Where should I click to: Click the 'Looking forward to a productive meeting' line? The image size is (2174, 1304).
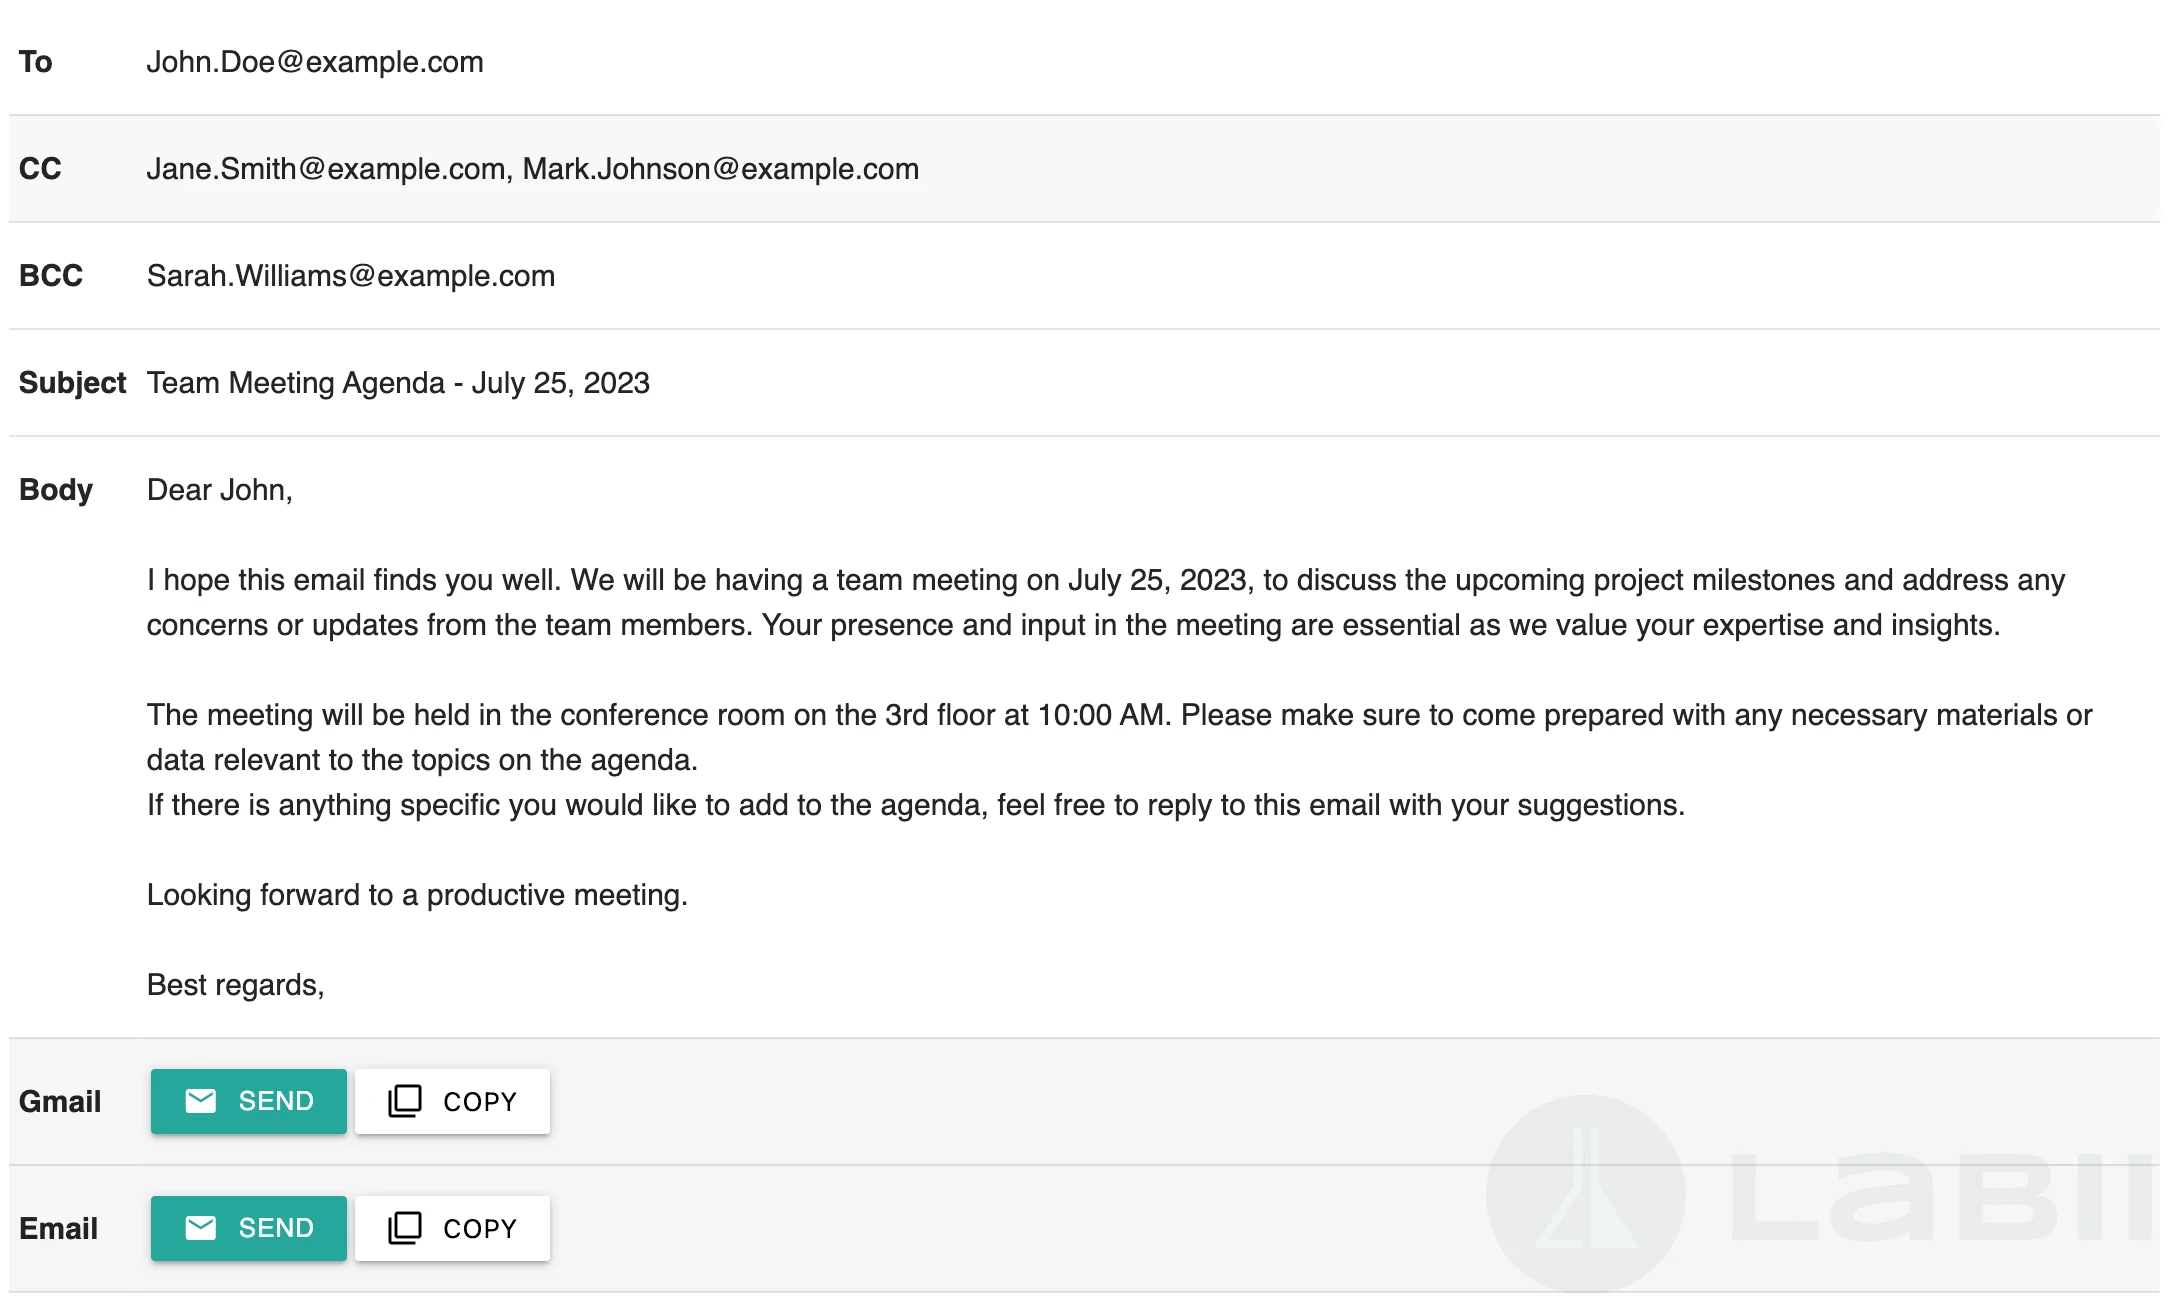417,895
